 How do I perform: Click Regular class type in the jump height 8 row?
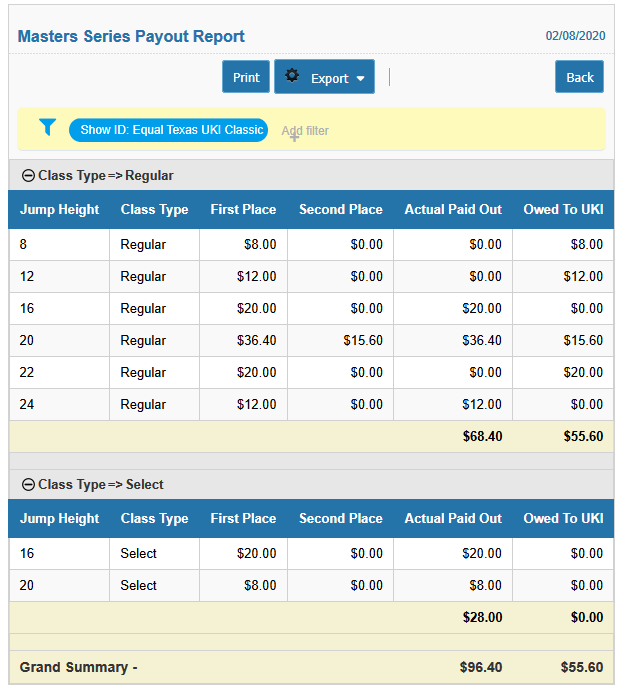coord(154,245)
